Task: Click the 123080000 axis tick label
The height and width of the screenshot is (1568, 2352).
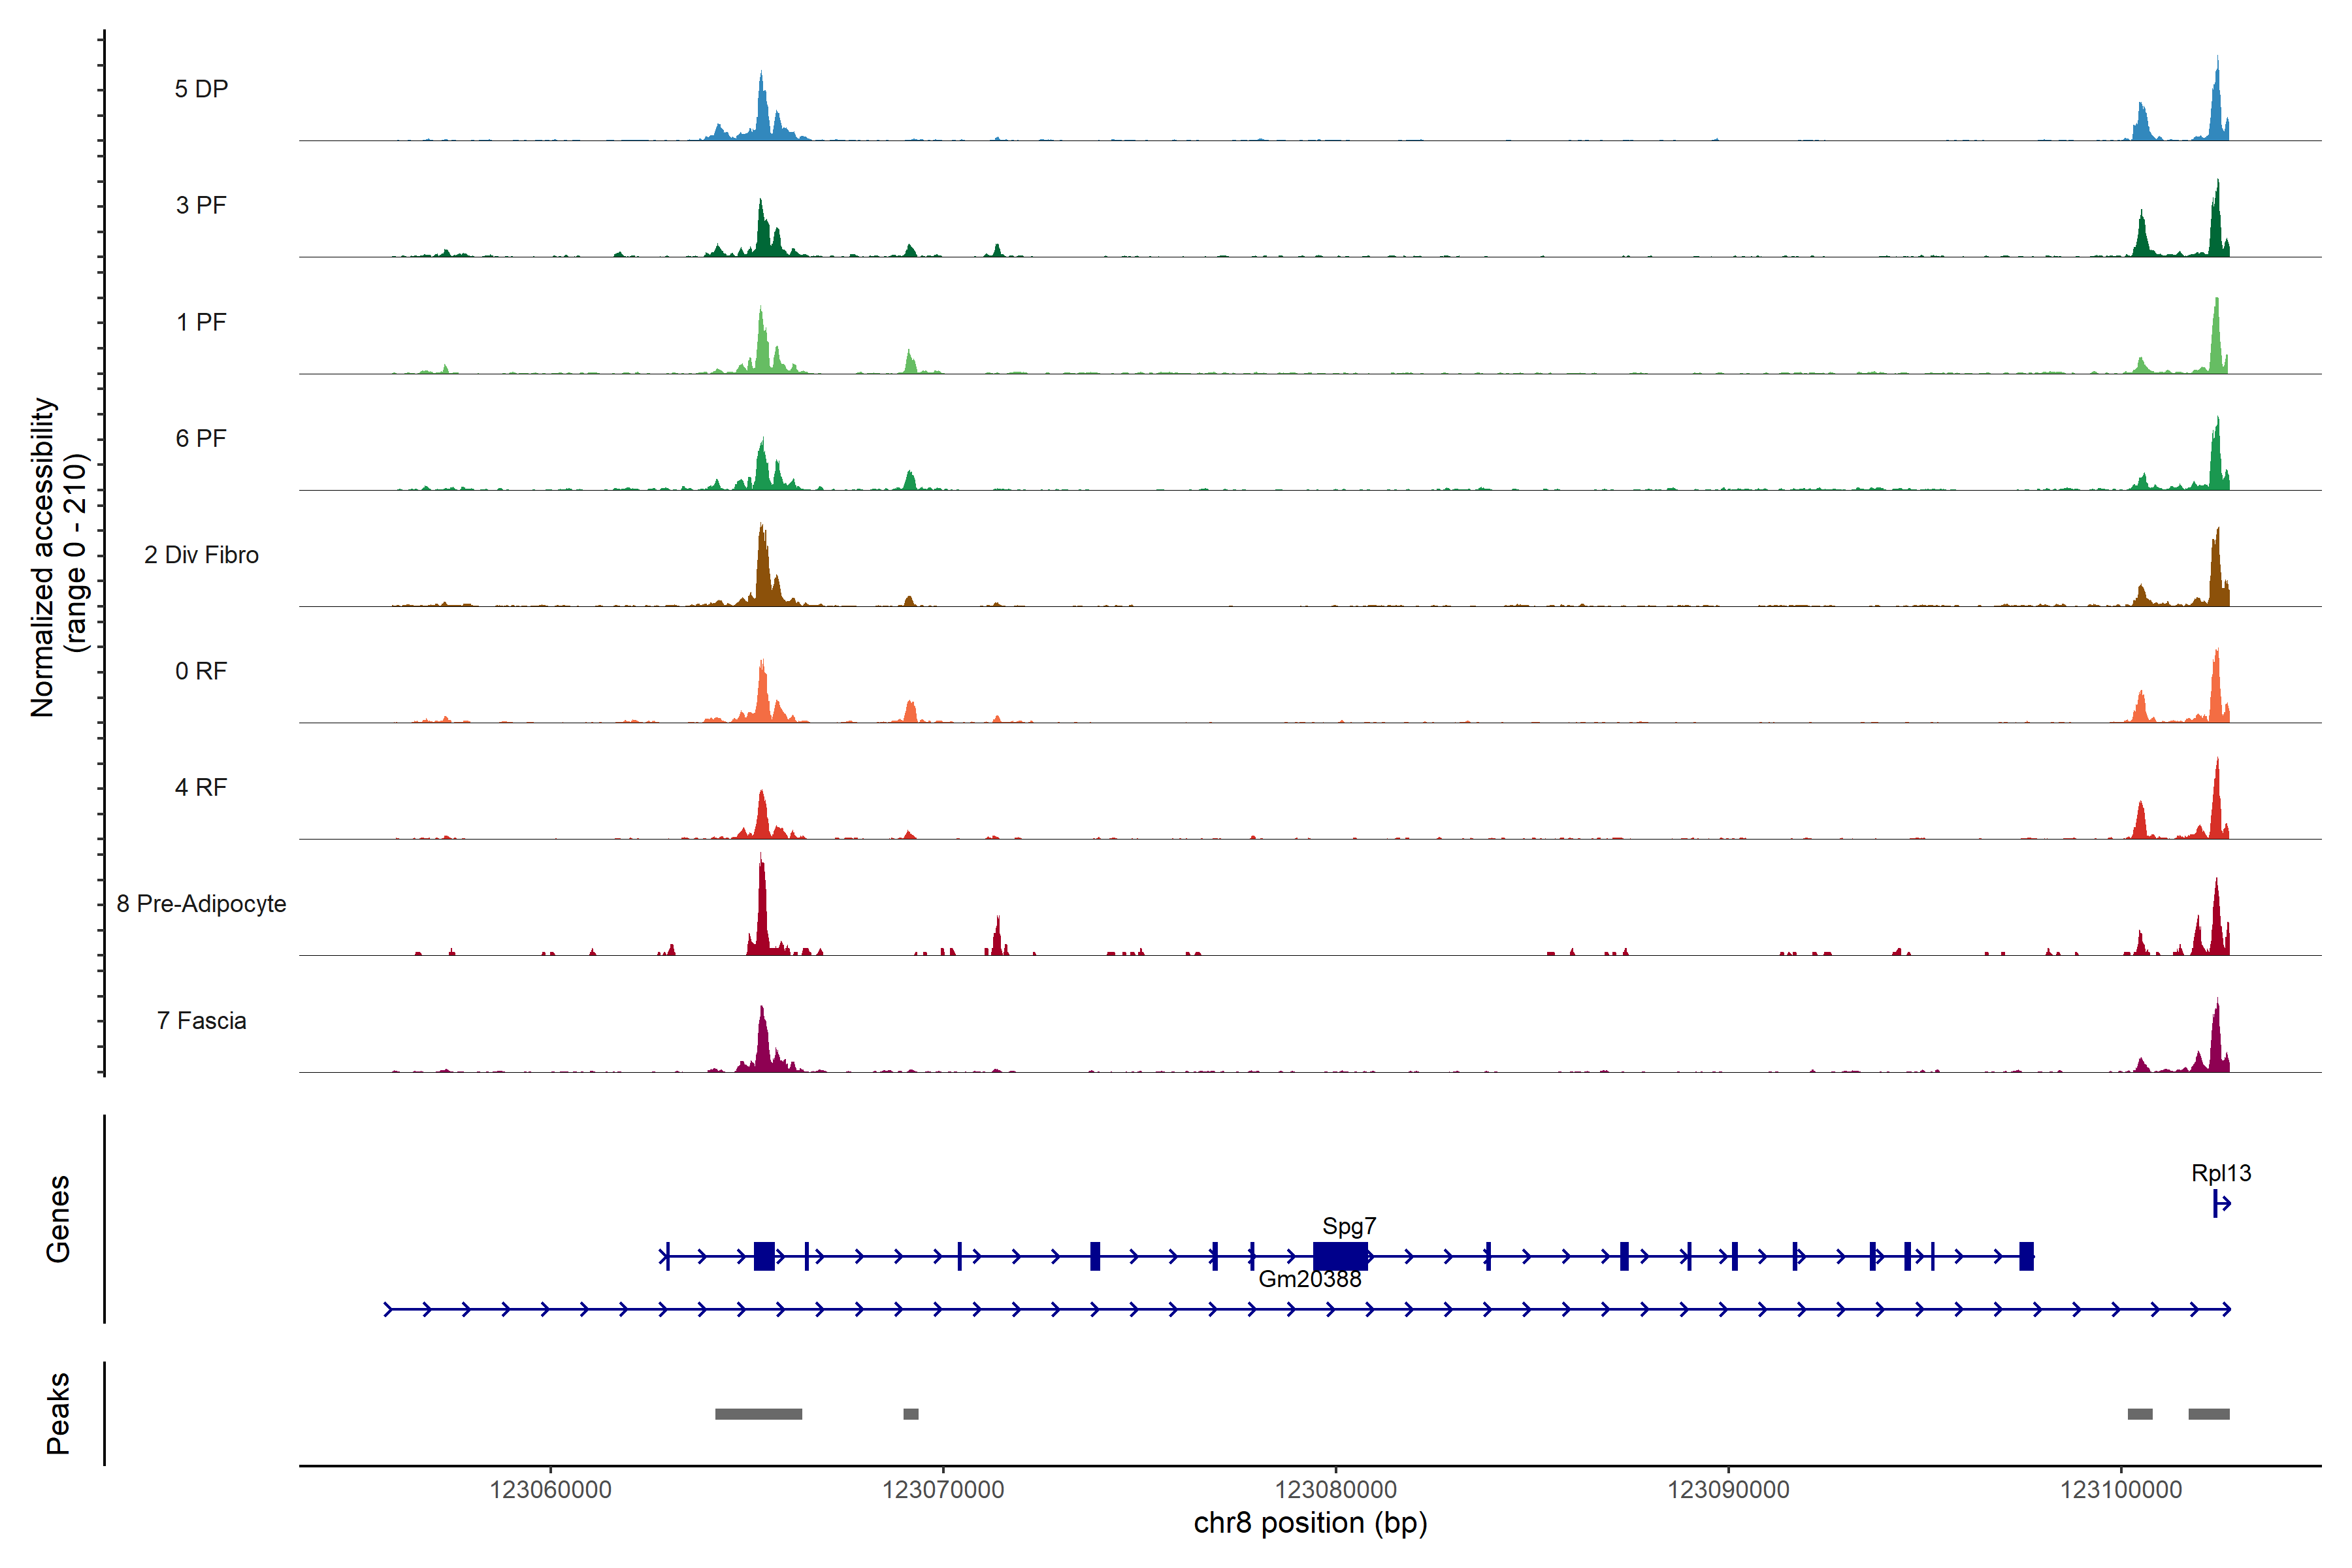Action: [1335, 1489]
